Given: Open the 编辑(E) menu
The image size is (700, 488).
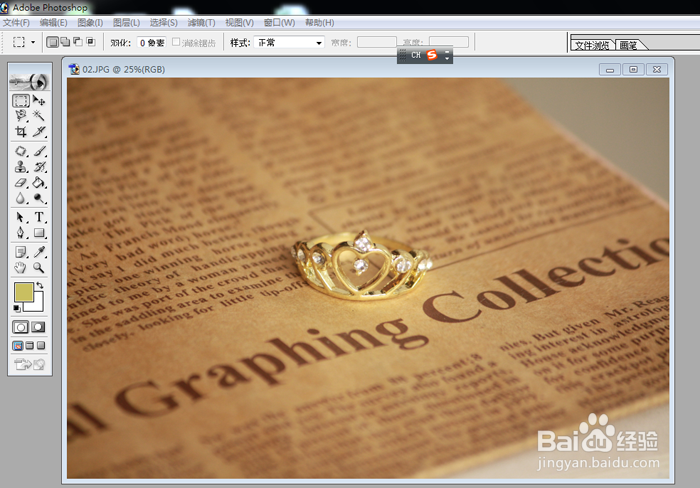Looking at the screenshot, I should pyautogui.click(x=54, y=23).
